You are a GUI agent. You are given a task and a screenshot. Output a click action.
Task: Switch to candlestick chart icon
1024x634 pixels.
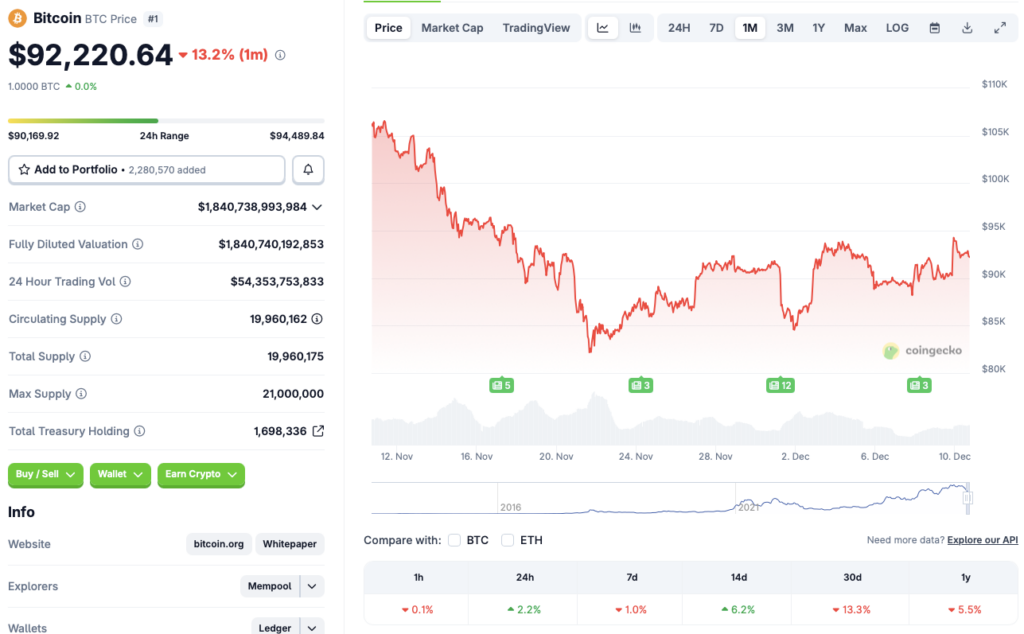click(635, 27)
